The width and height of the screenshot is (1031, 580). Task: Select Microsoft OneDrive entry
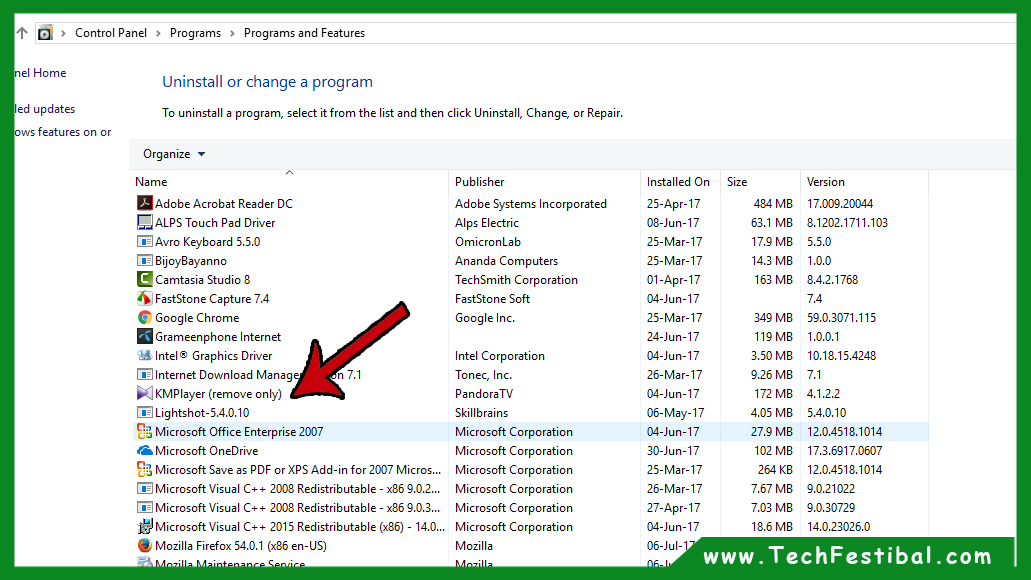[x=206, y=451]
